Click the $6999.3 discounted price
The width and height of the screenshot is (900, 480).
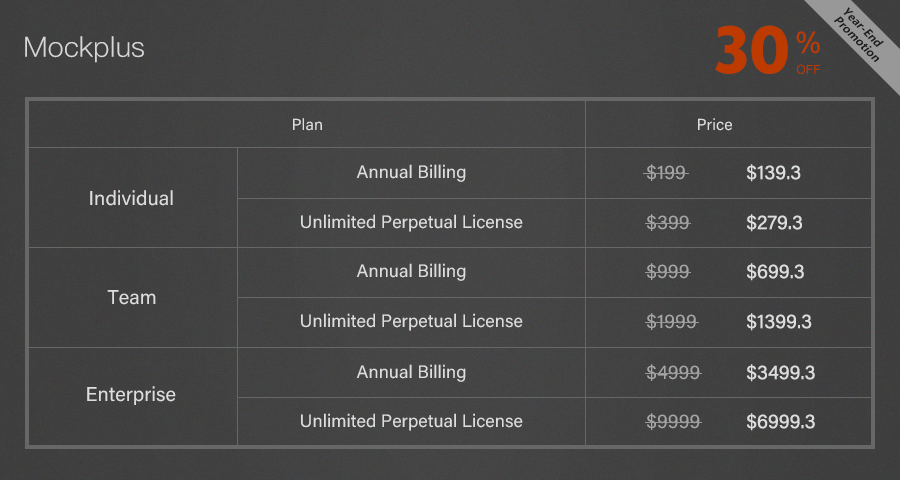click(x=781, y=422)
